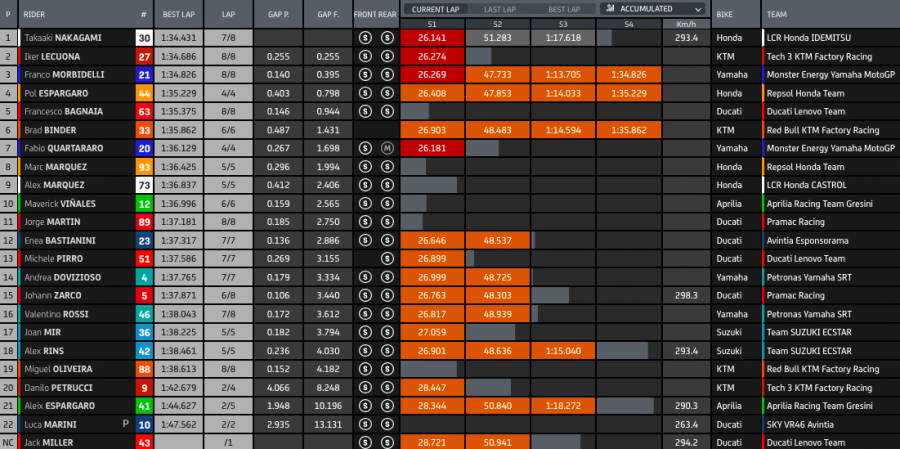The image size is (900, 449).
Task: Click Morbidelli's 1:34.826 S4 time cell
Action: (x=628, y=74)
